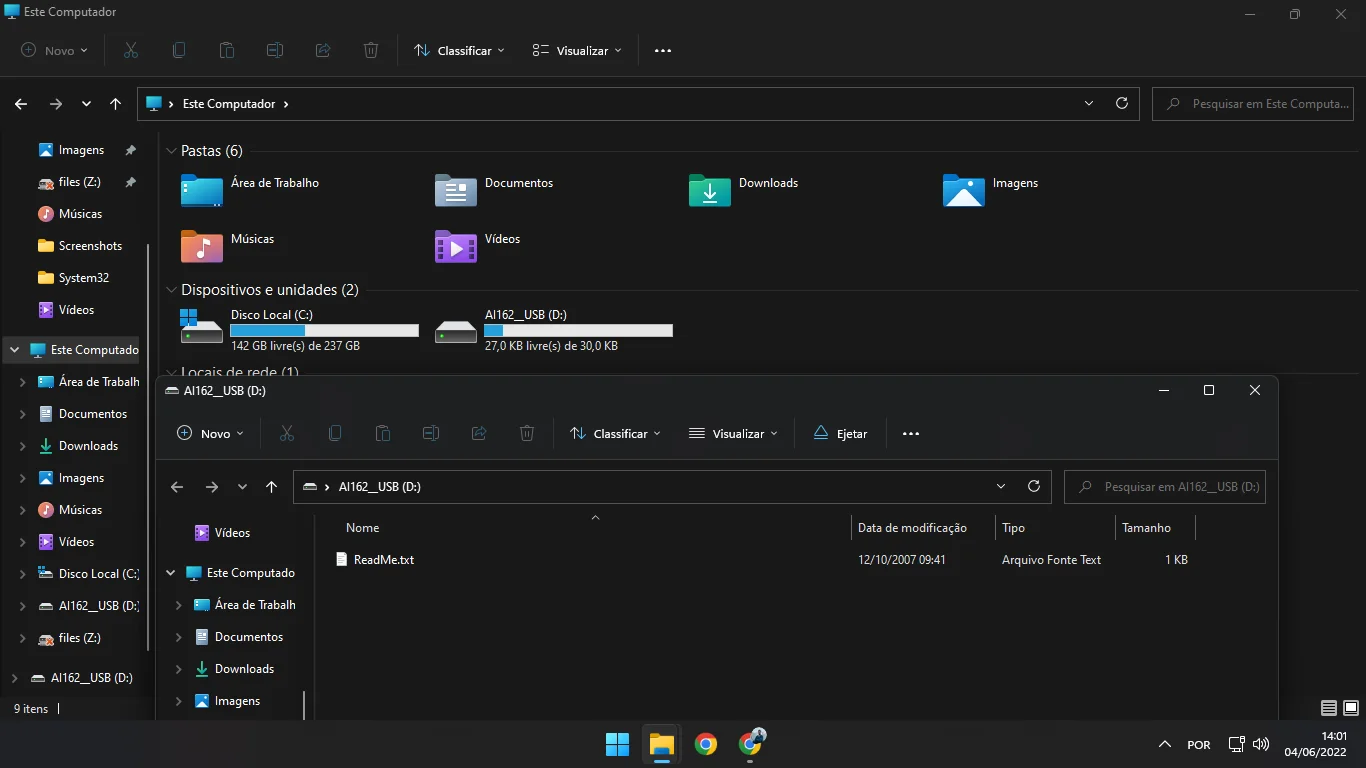
Task: Click the Este Computador search box
Action: coord(1253,104)
